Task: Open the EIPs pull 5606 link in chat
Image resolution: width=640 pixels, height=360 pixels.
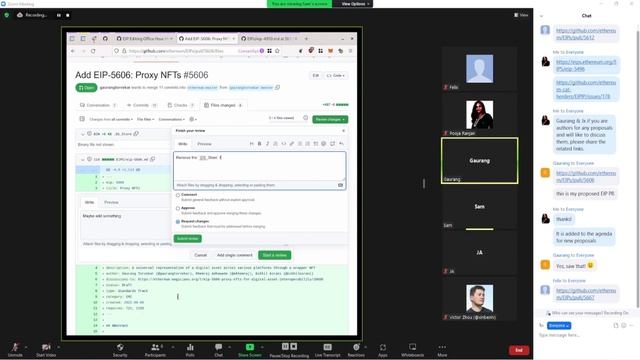Action: pyautogui.click(x=586, y=176)
